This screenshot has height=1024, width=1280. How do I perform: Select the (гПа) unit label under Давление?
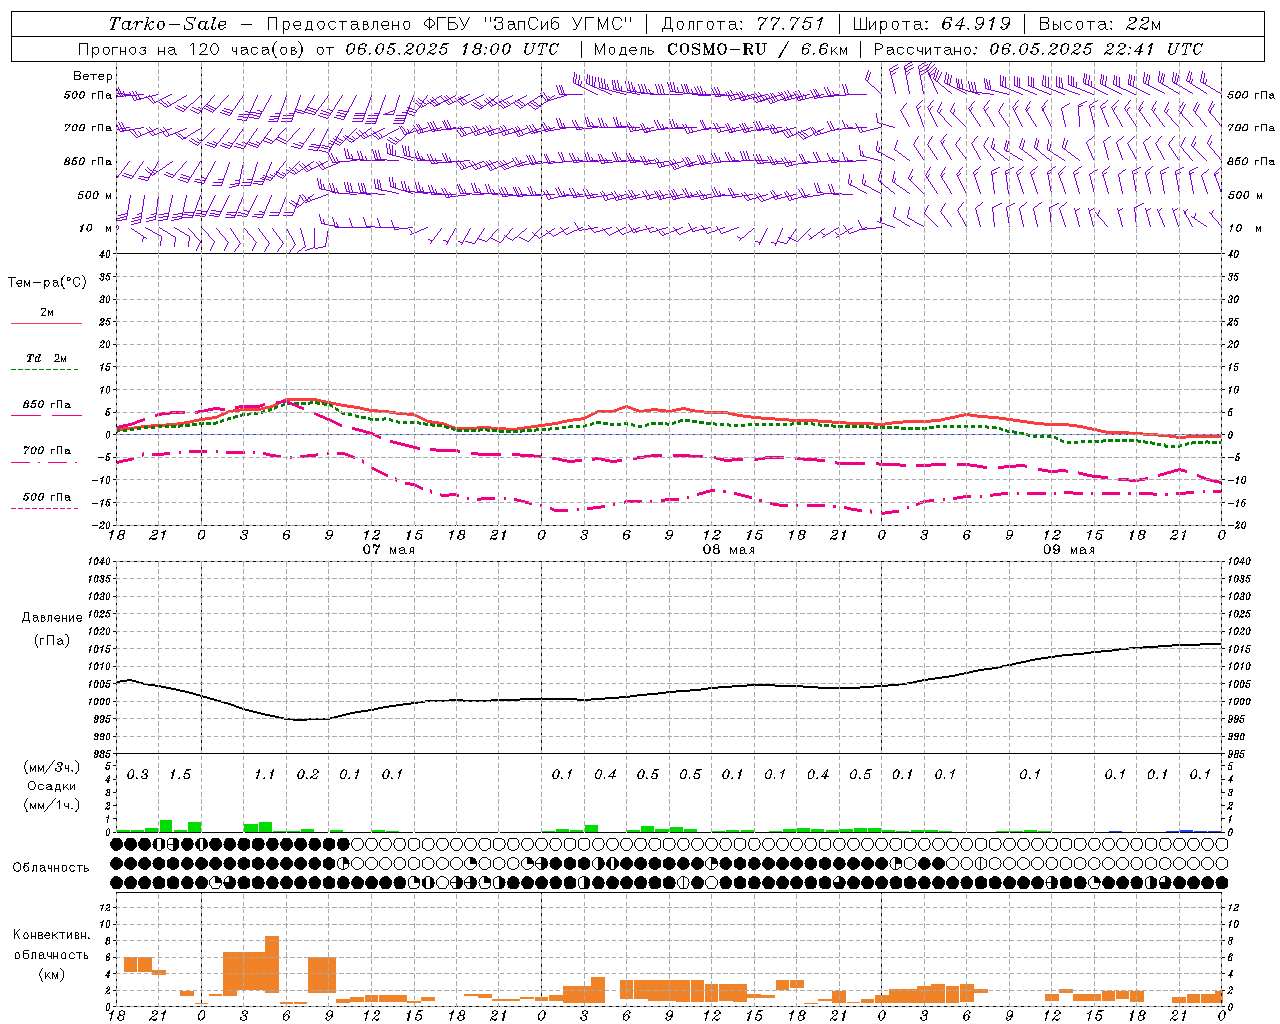click(x=52, y=641)
